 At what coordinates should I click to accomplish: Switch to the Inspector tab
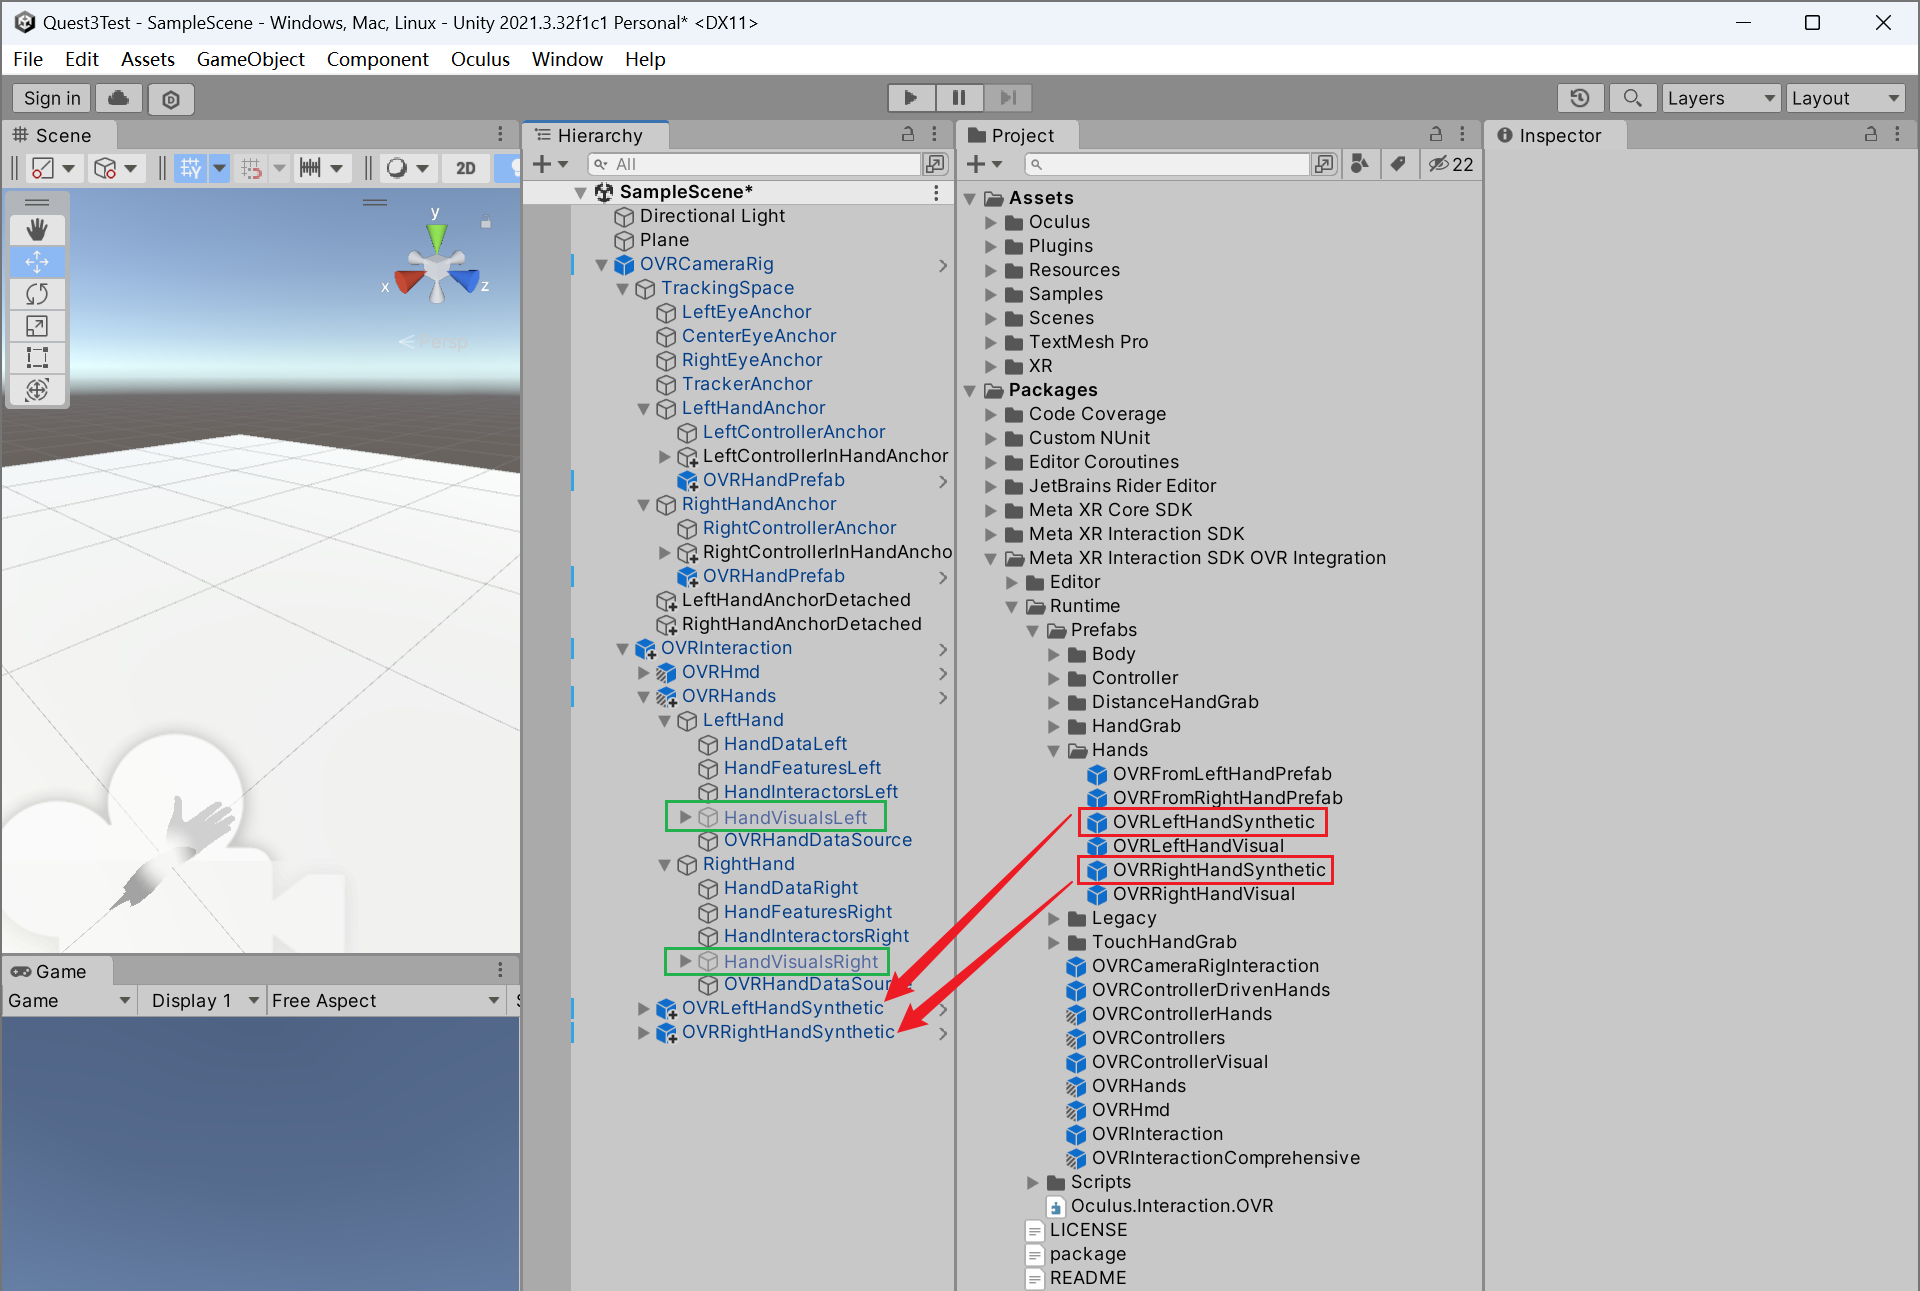click(1557, 135)
